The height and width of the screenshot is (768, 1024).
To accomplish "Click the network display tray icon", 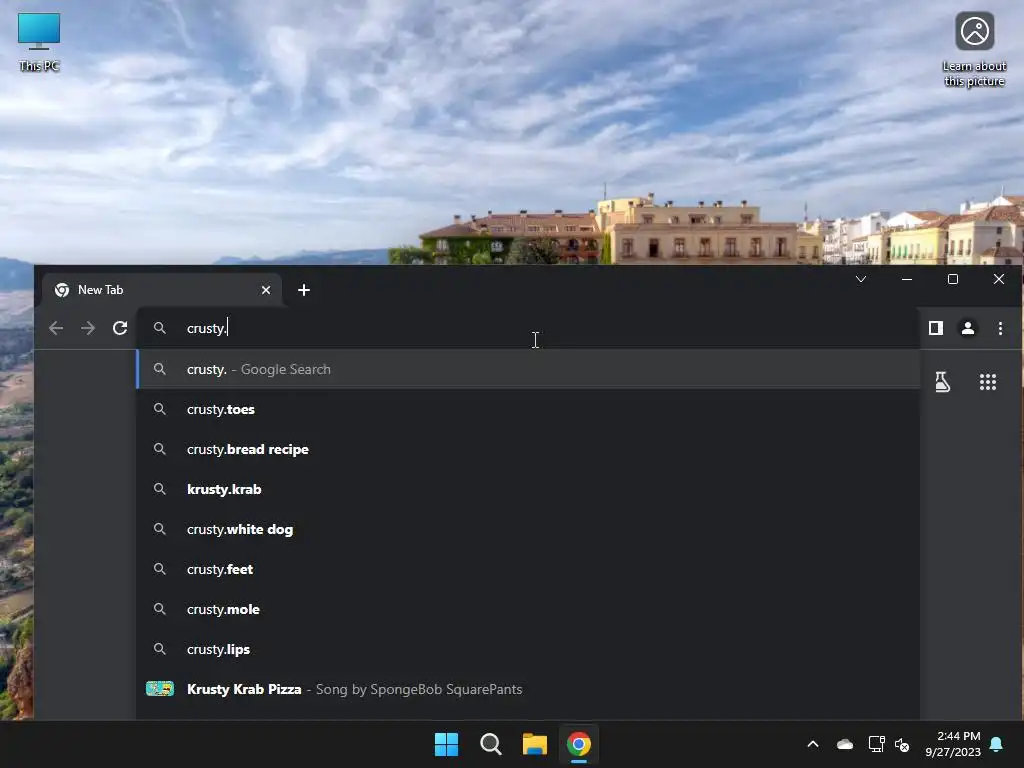I will pyautogui.click(x=876, y=744).
